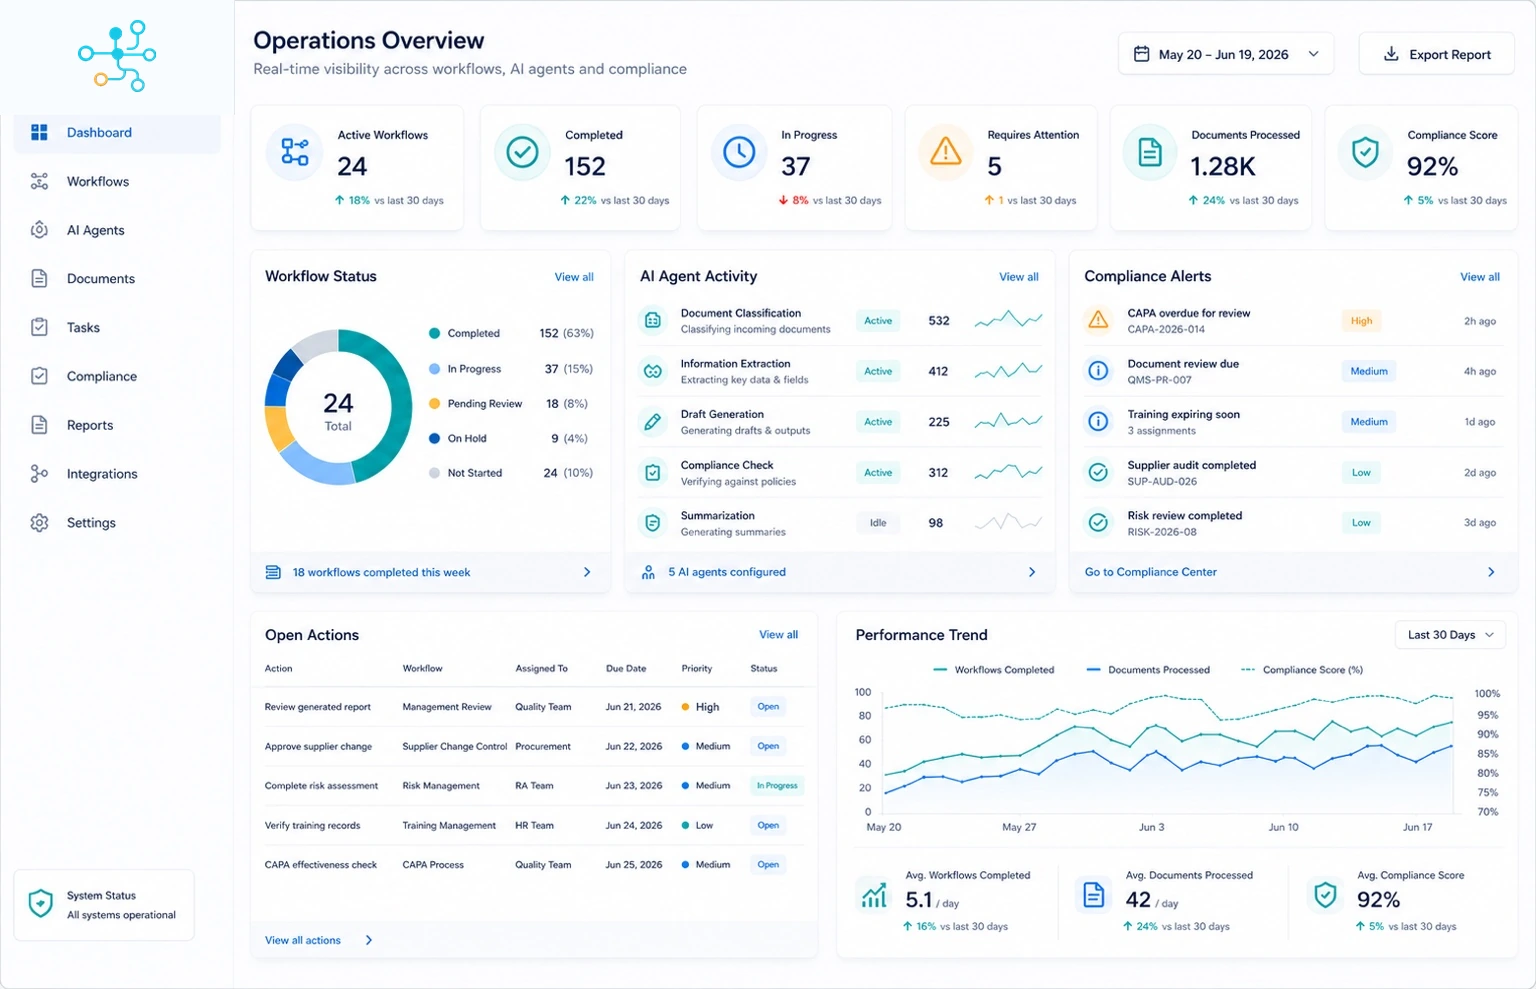The height and width of the screenshot is (989, 1536).
Task: Click the Draft Generation pencil icon
Action: 653,422
